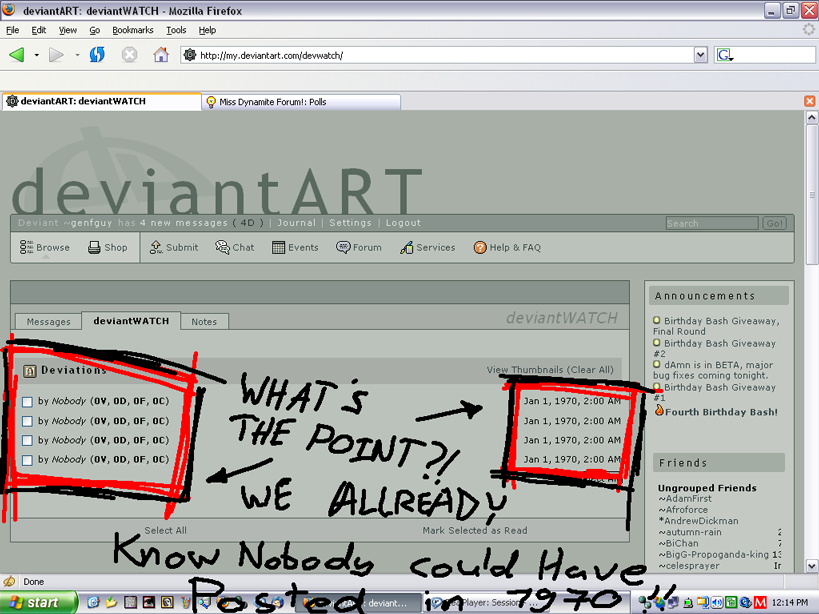819x614 pixels.
Task: Check the fourth 'by Nobody' deviation checkbox
Action: point(27,459)
